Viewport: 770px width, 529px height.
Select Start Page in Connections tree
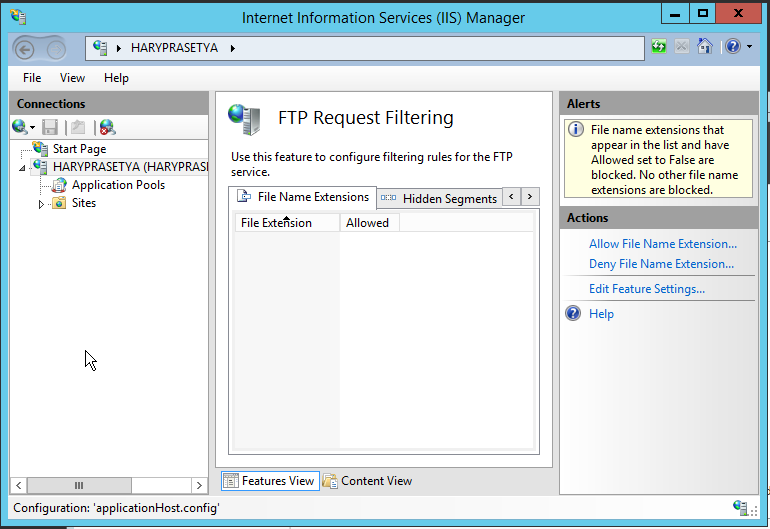(x=79, y=149)
